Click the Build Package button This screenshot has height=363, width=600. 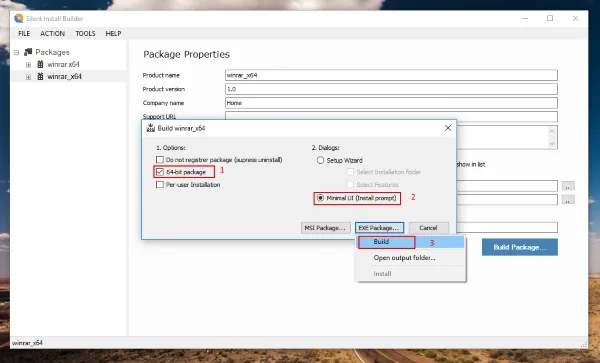pyautogui.click(x=520, y=247)
